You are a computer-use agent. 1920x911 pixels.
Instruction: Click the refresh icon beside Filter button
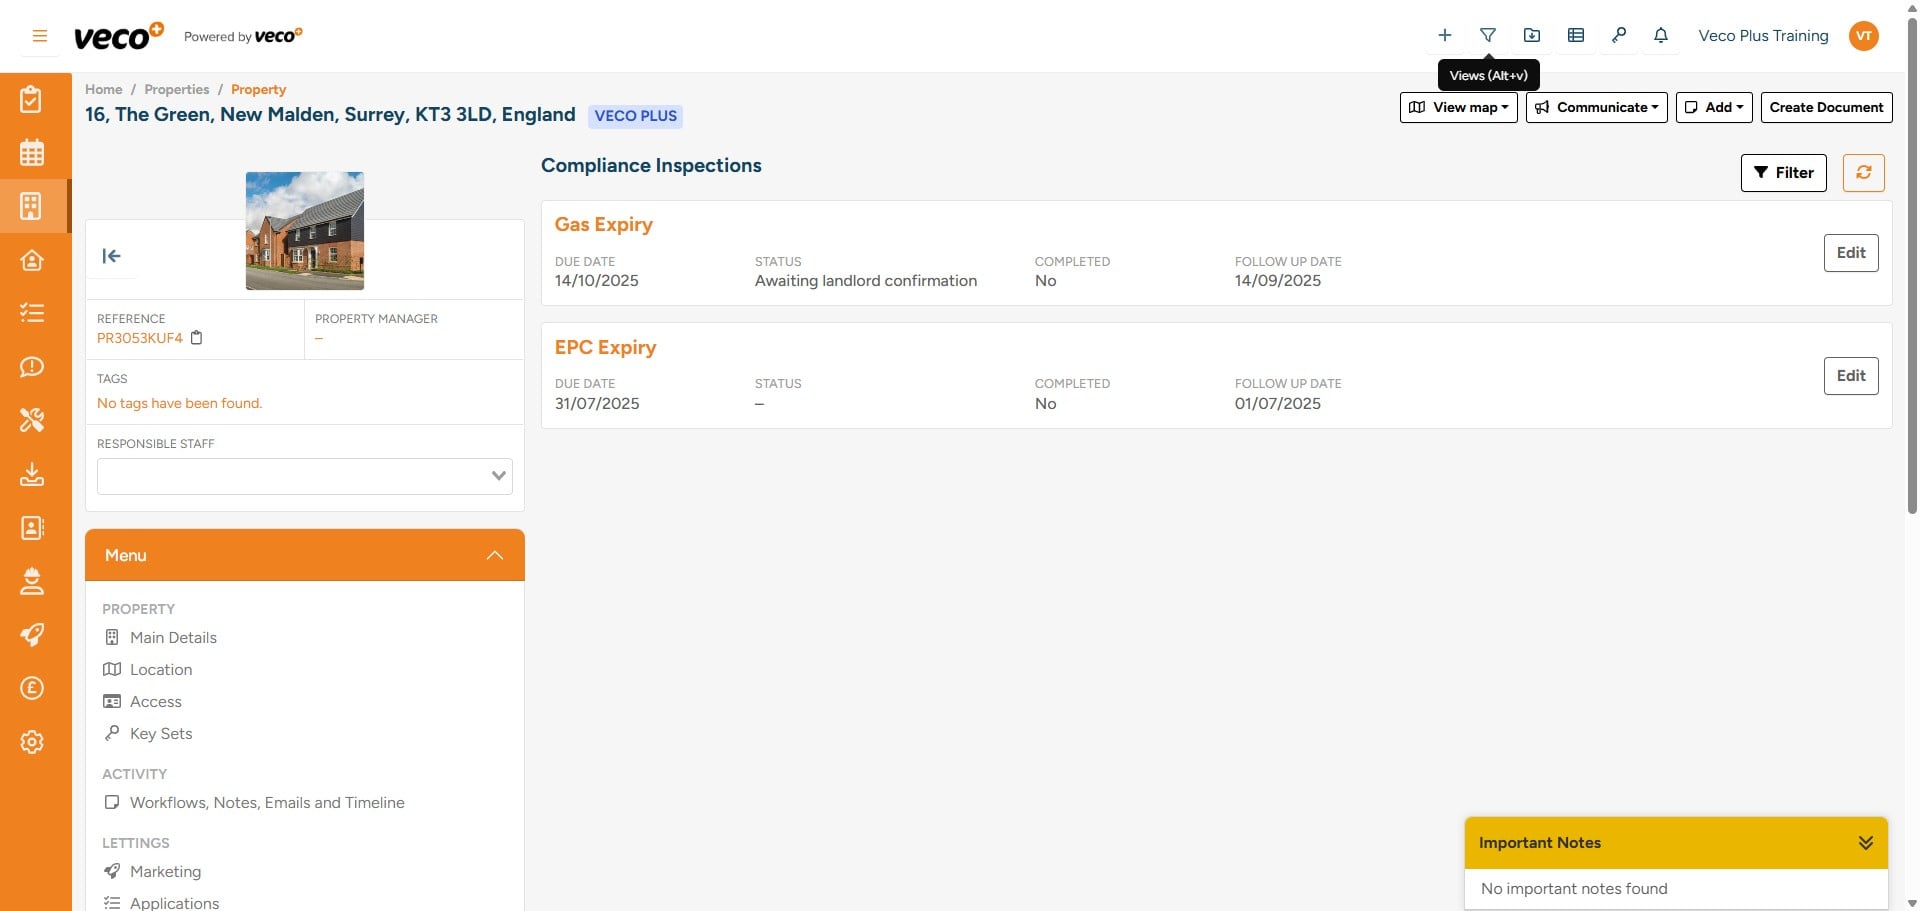[x=1864, y=172]
